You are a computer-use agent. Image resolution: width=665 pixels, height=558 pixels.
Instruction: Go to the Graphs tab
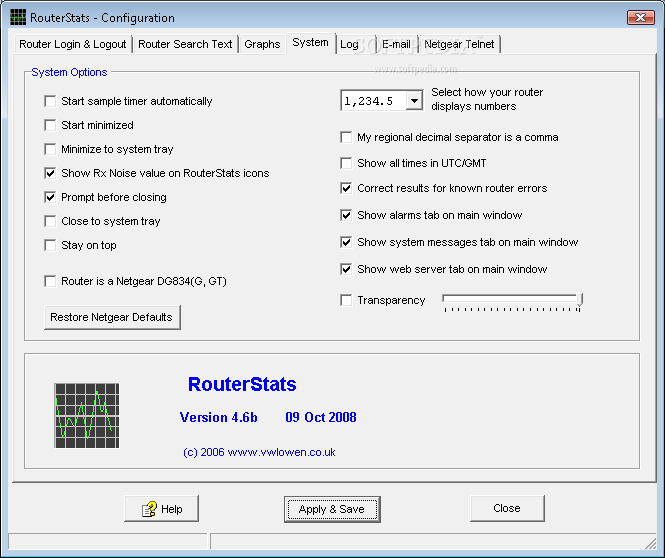coord(262,44)
